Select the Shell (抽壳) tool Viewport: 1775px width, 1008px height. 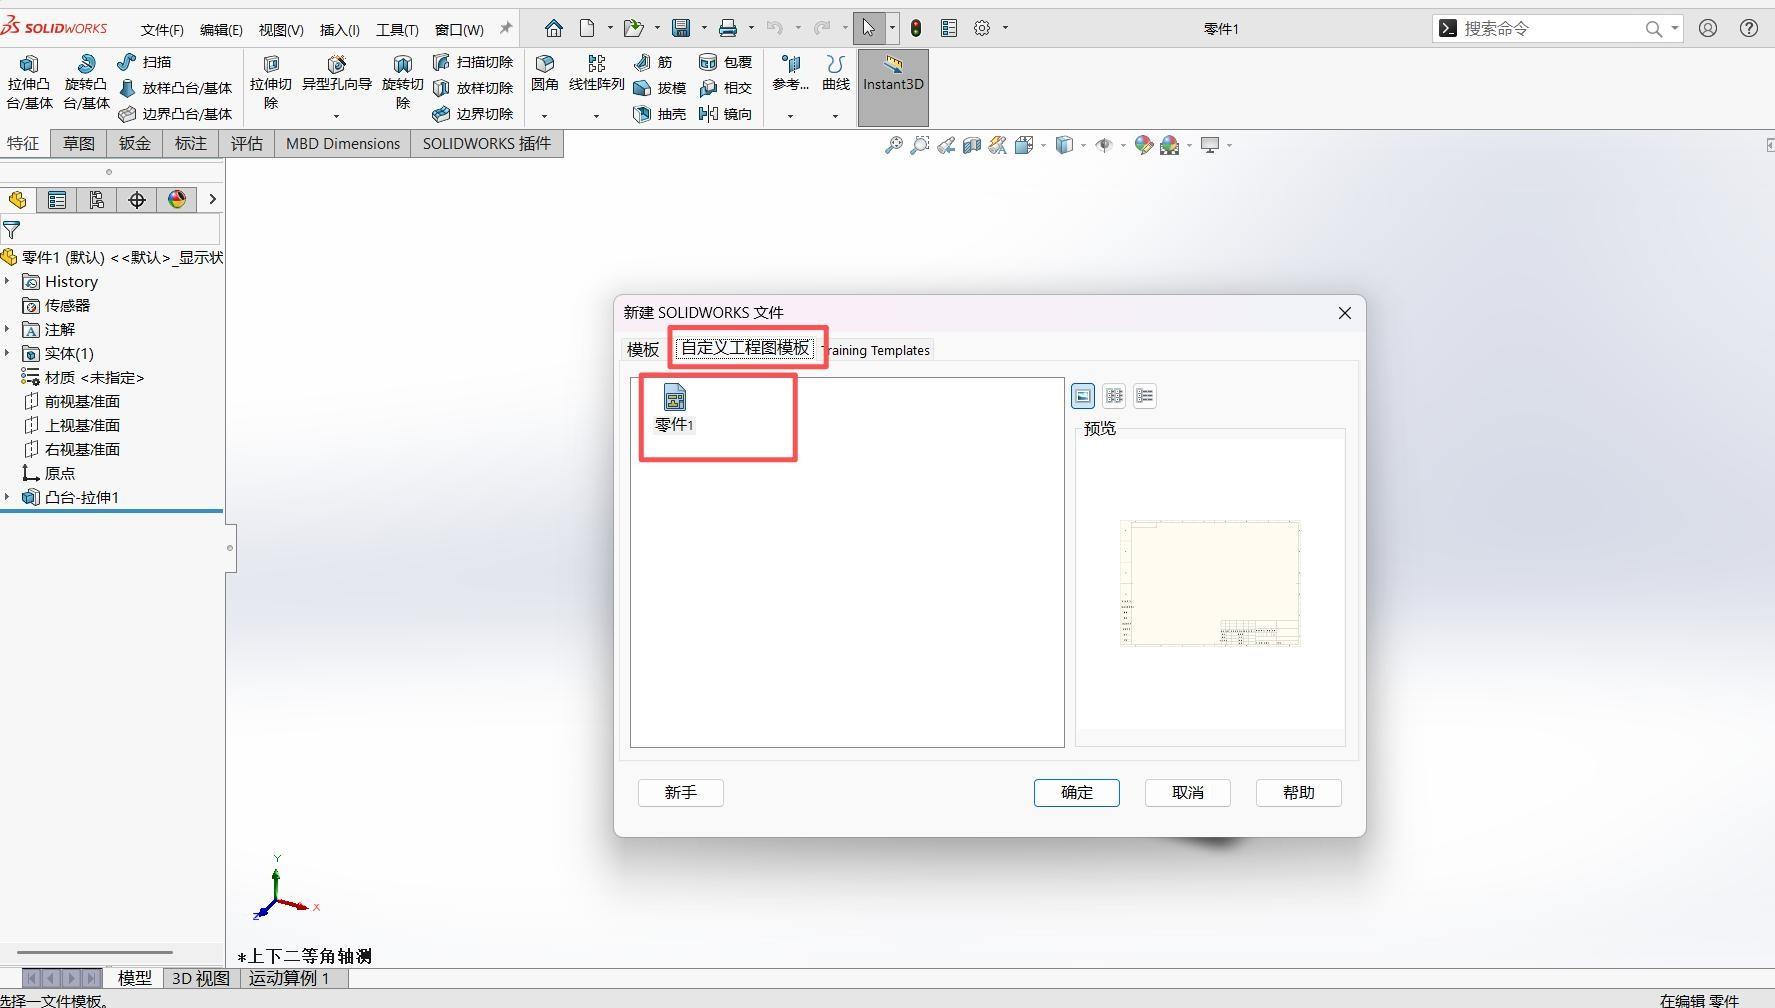tap(660, 114)
